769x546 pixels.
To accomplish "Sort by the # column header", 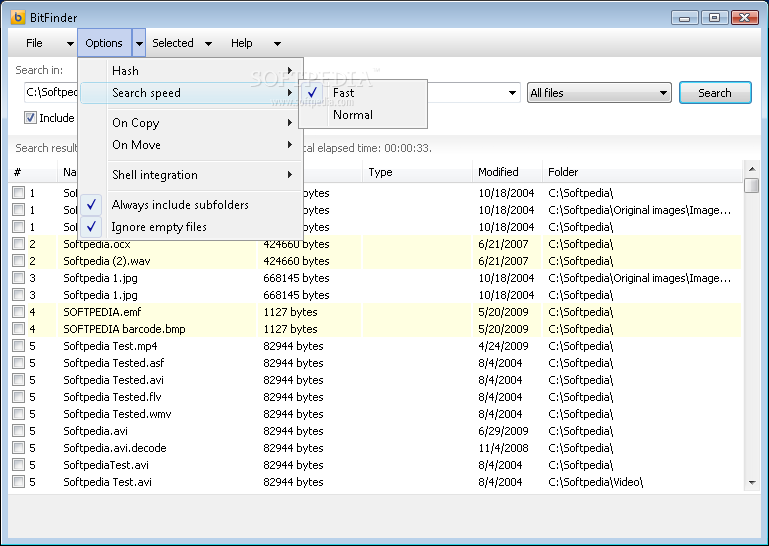I will coord(33,172).
